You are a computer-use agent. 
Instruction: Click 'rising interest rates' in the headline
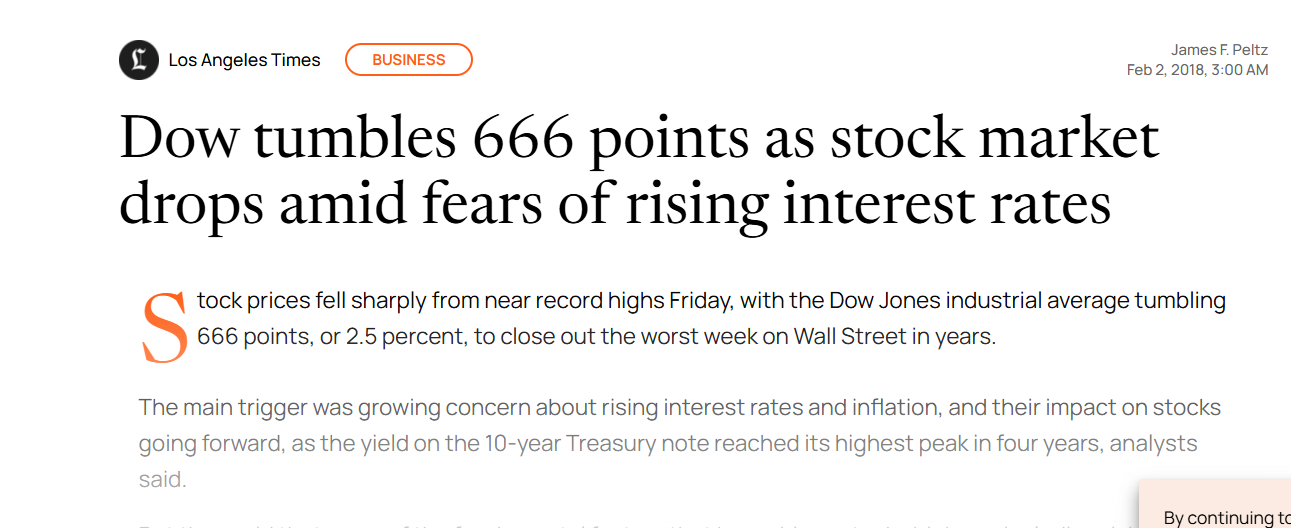pos(868,203)
